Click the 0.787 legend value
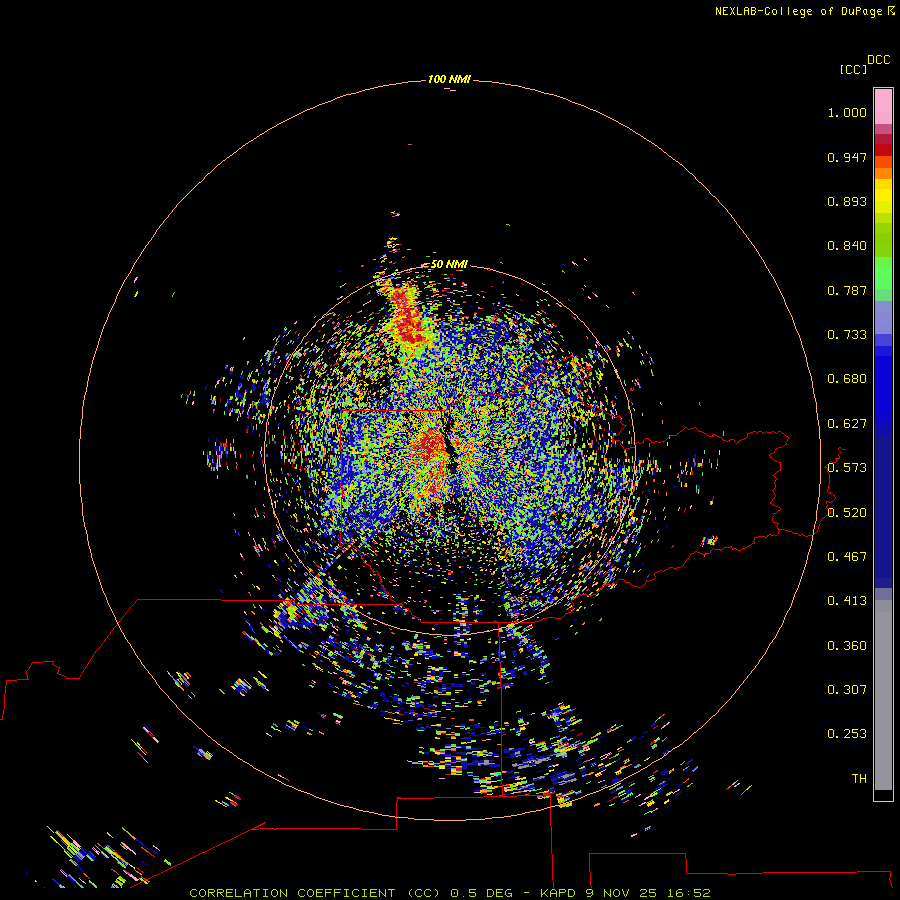The width and height of the screenshot is (900, 900). pyautogui.click(x=847, y=290)
